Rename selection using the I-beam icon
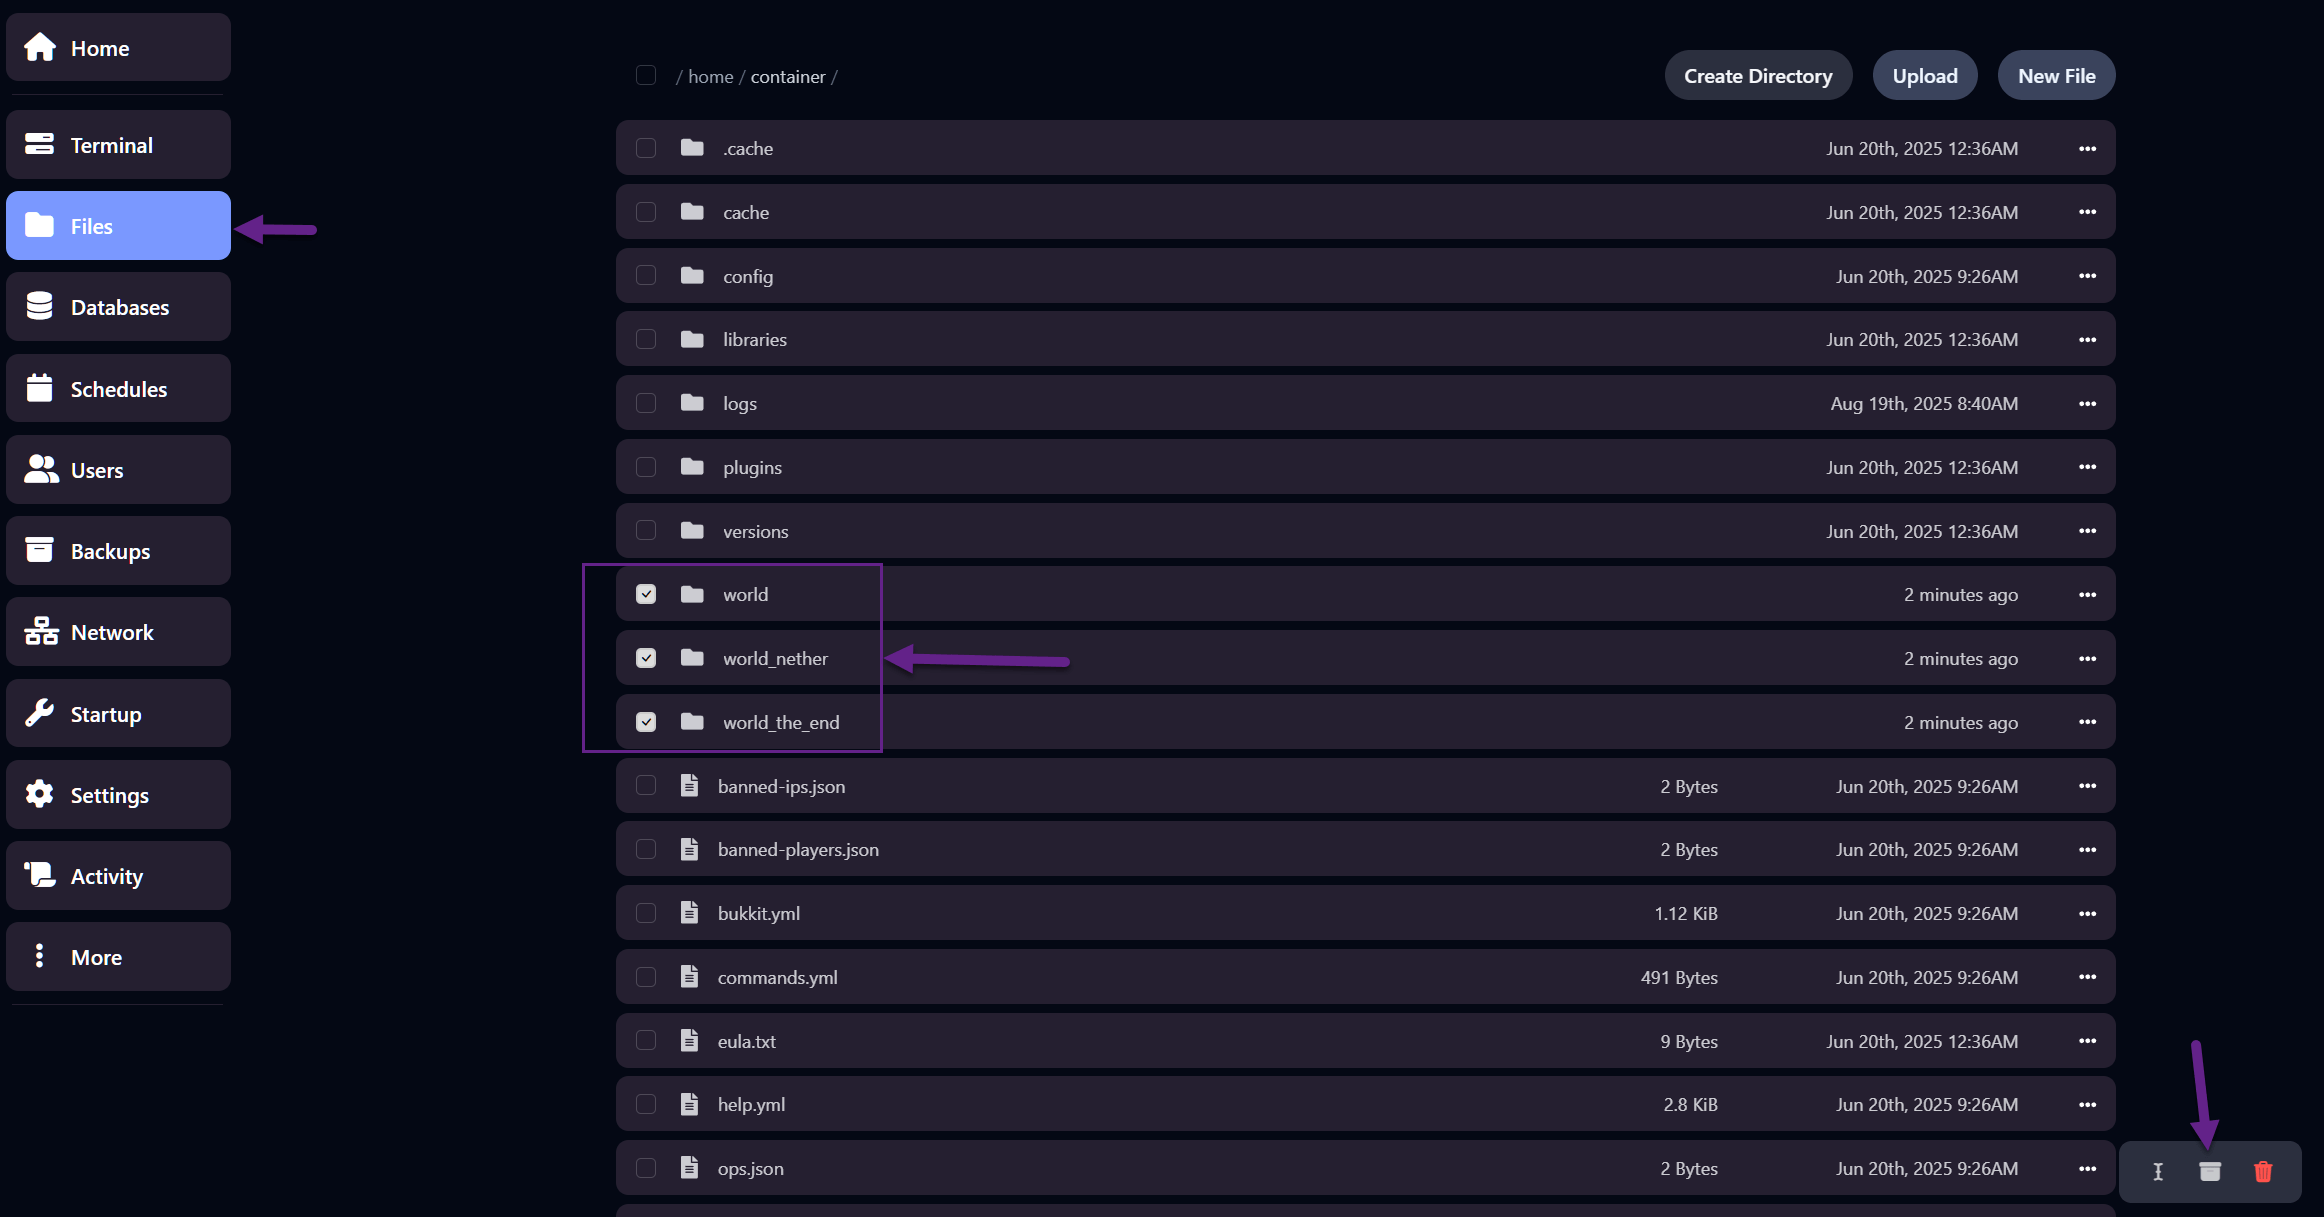The width and height of the screenshot is (2324, 1217). [x=2157, y=1170]
